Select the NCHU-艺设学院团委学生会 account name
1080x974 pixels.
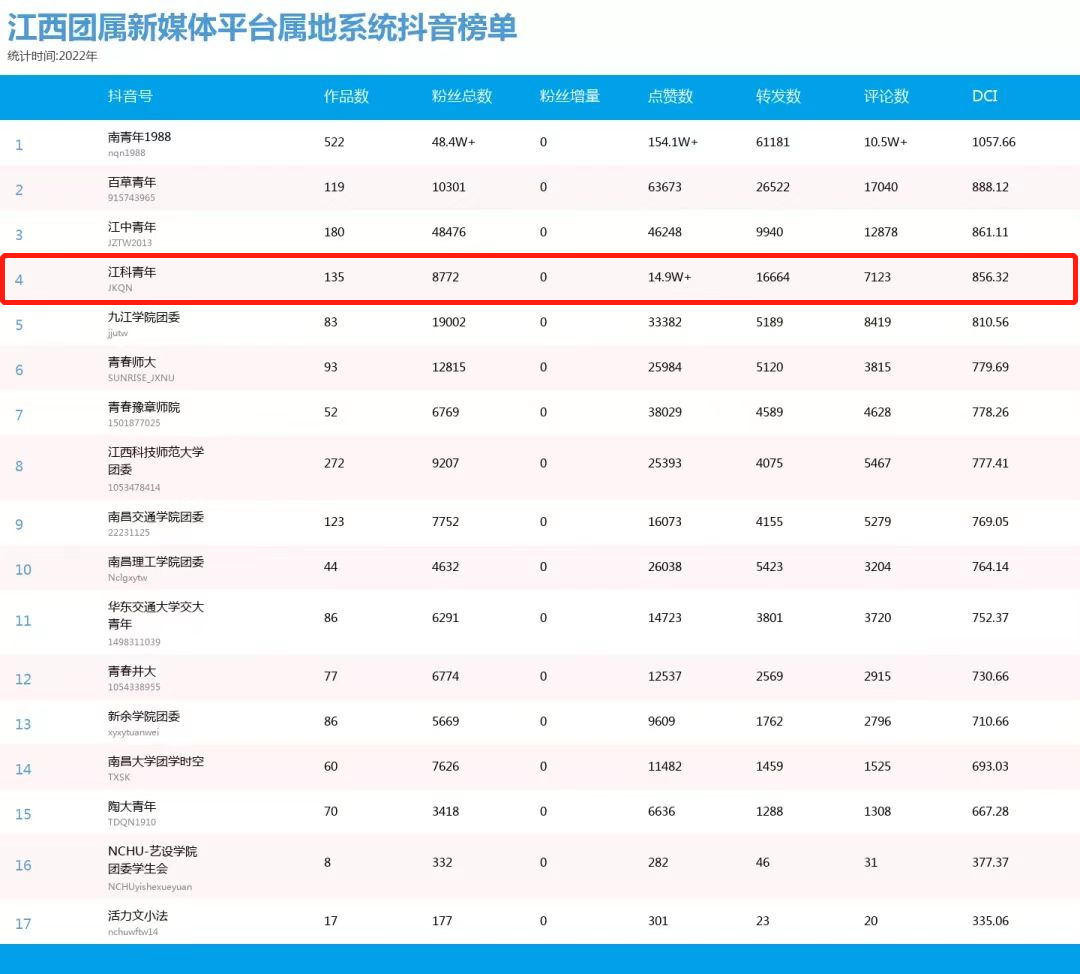(152, 860)
